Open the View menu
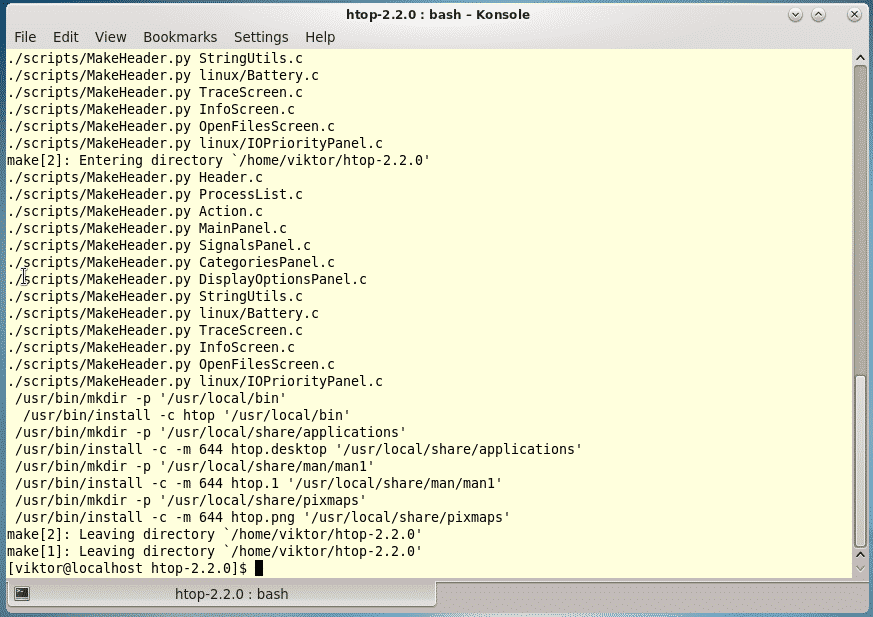The width and height of the screenshot is (873, 617). click(x=110, y=37)
